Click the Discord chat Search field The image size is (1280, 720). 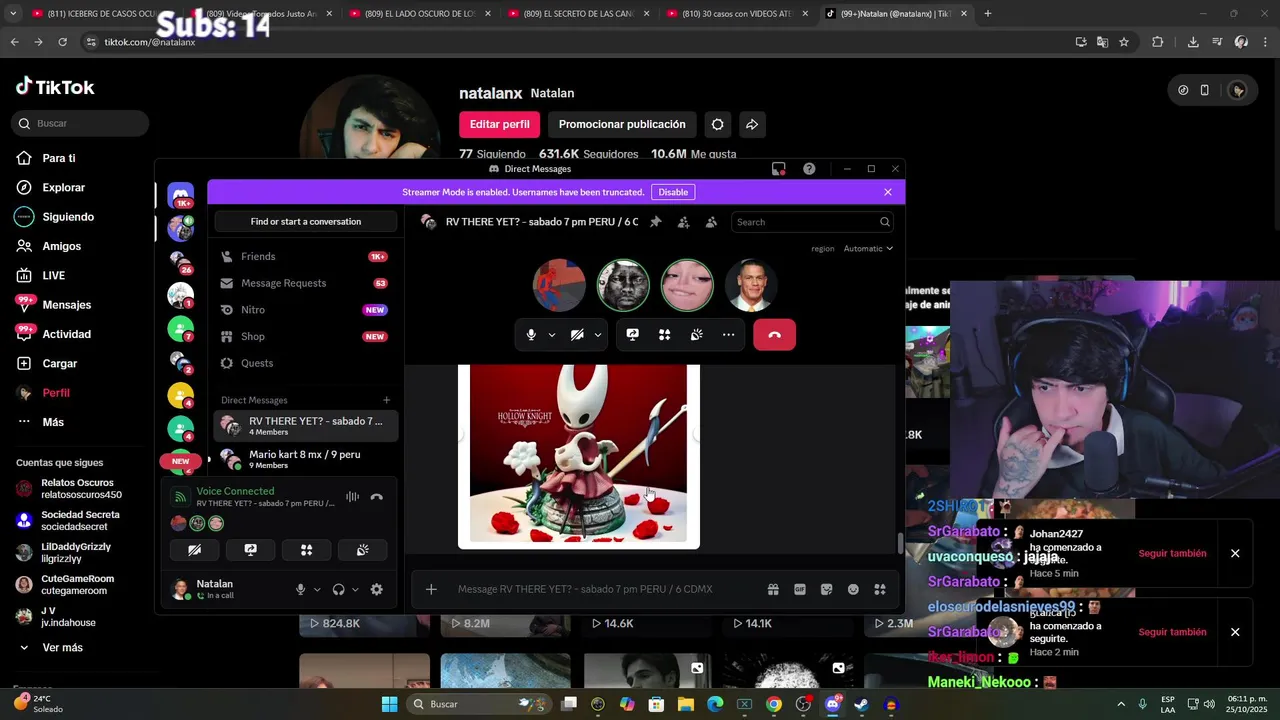tap(812, 222)
